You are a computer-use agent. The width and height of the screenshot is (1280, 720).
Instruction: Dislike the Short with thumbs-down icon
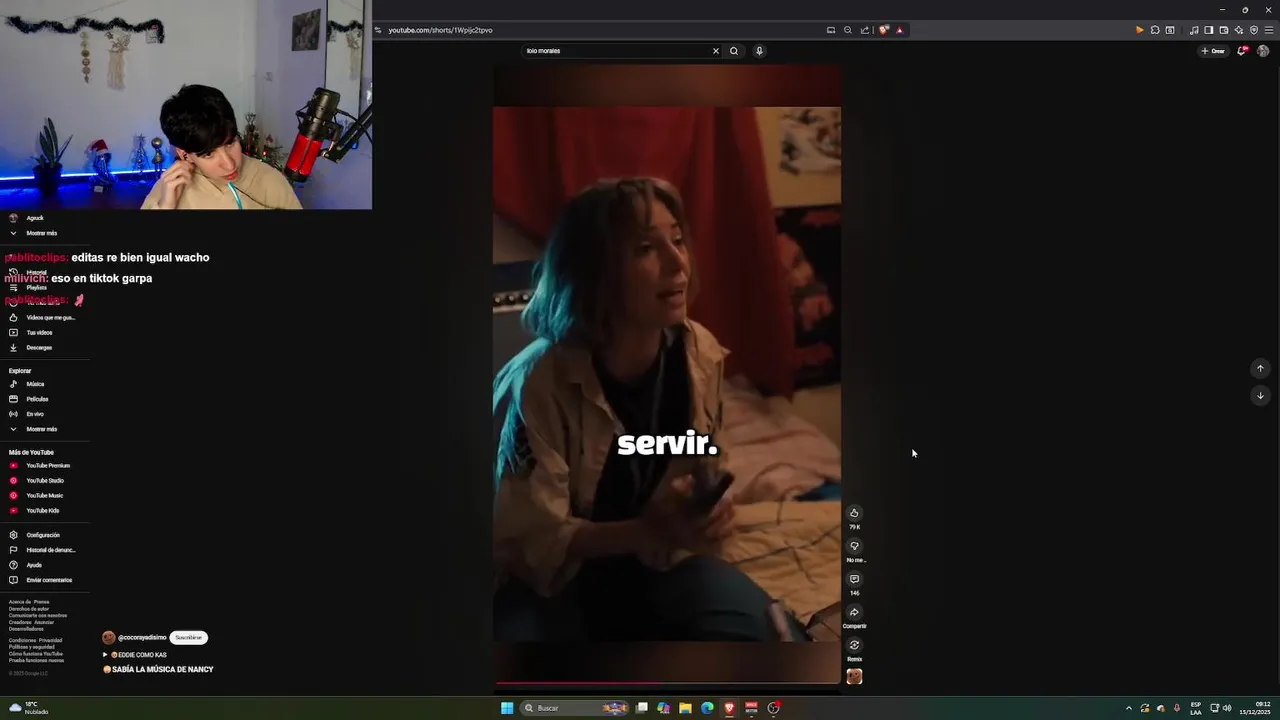pyautogui.click(x=854, y=546)
